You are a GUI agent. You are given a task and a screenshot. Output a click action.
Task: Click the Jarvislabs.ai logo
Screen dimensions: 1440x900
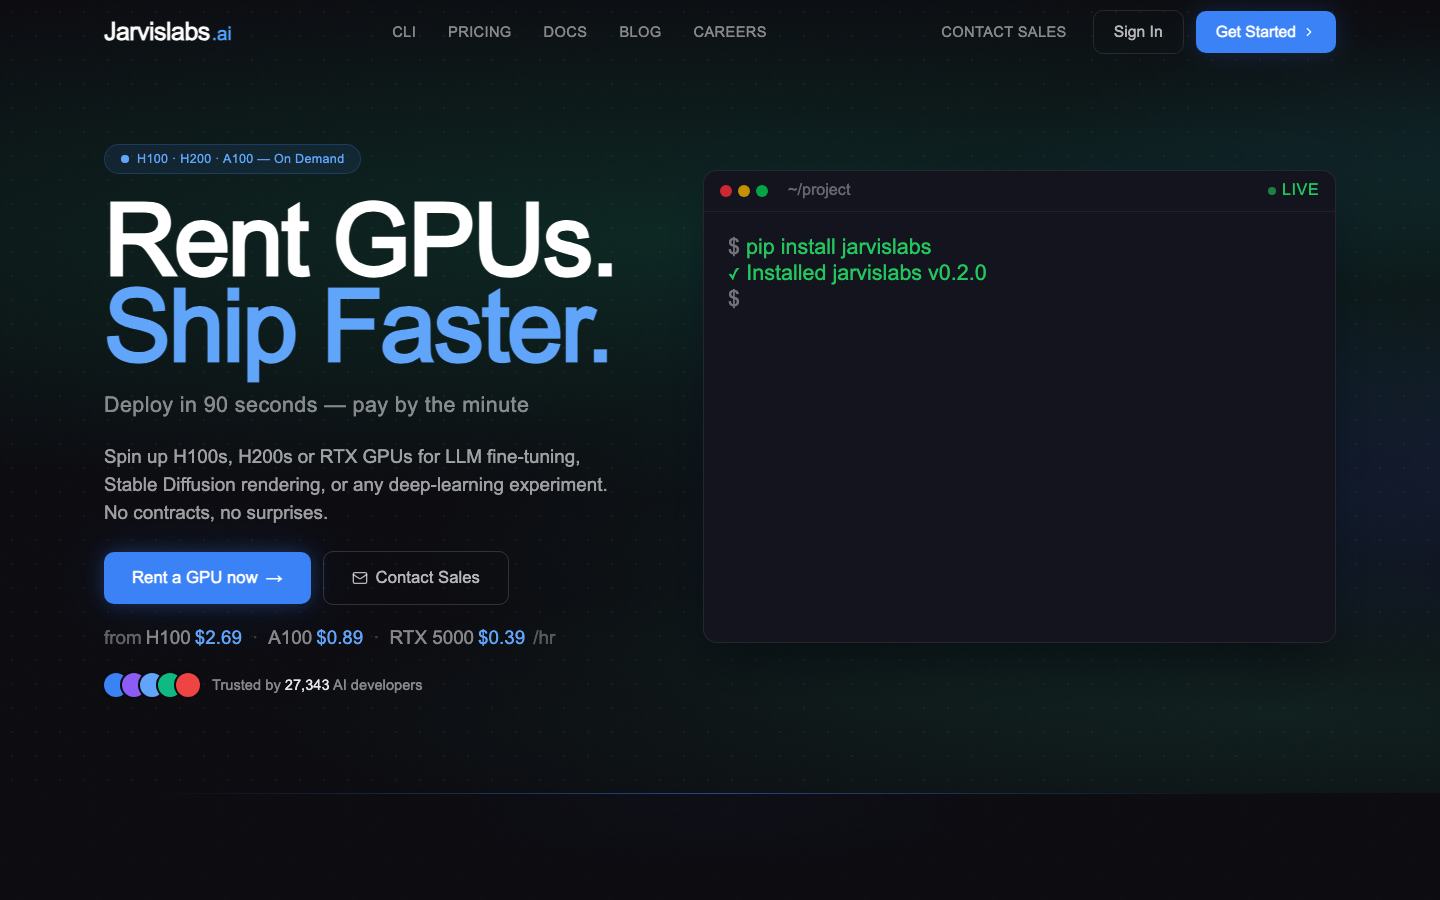(x=168, y=32)
